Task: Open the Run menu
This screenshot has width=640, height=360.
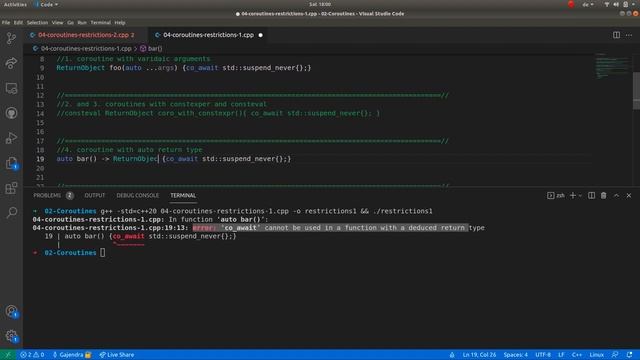Action: pos(82,22)
